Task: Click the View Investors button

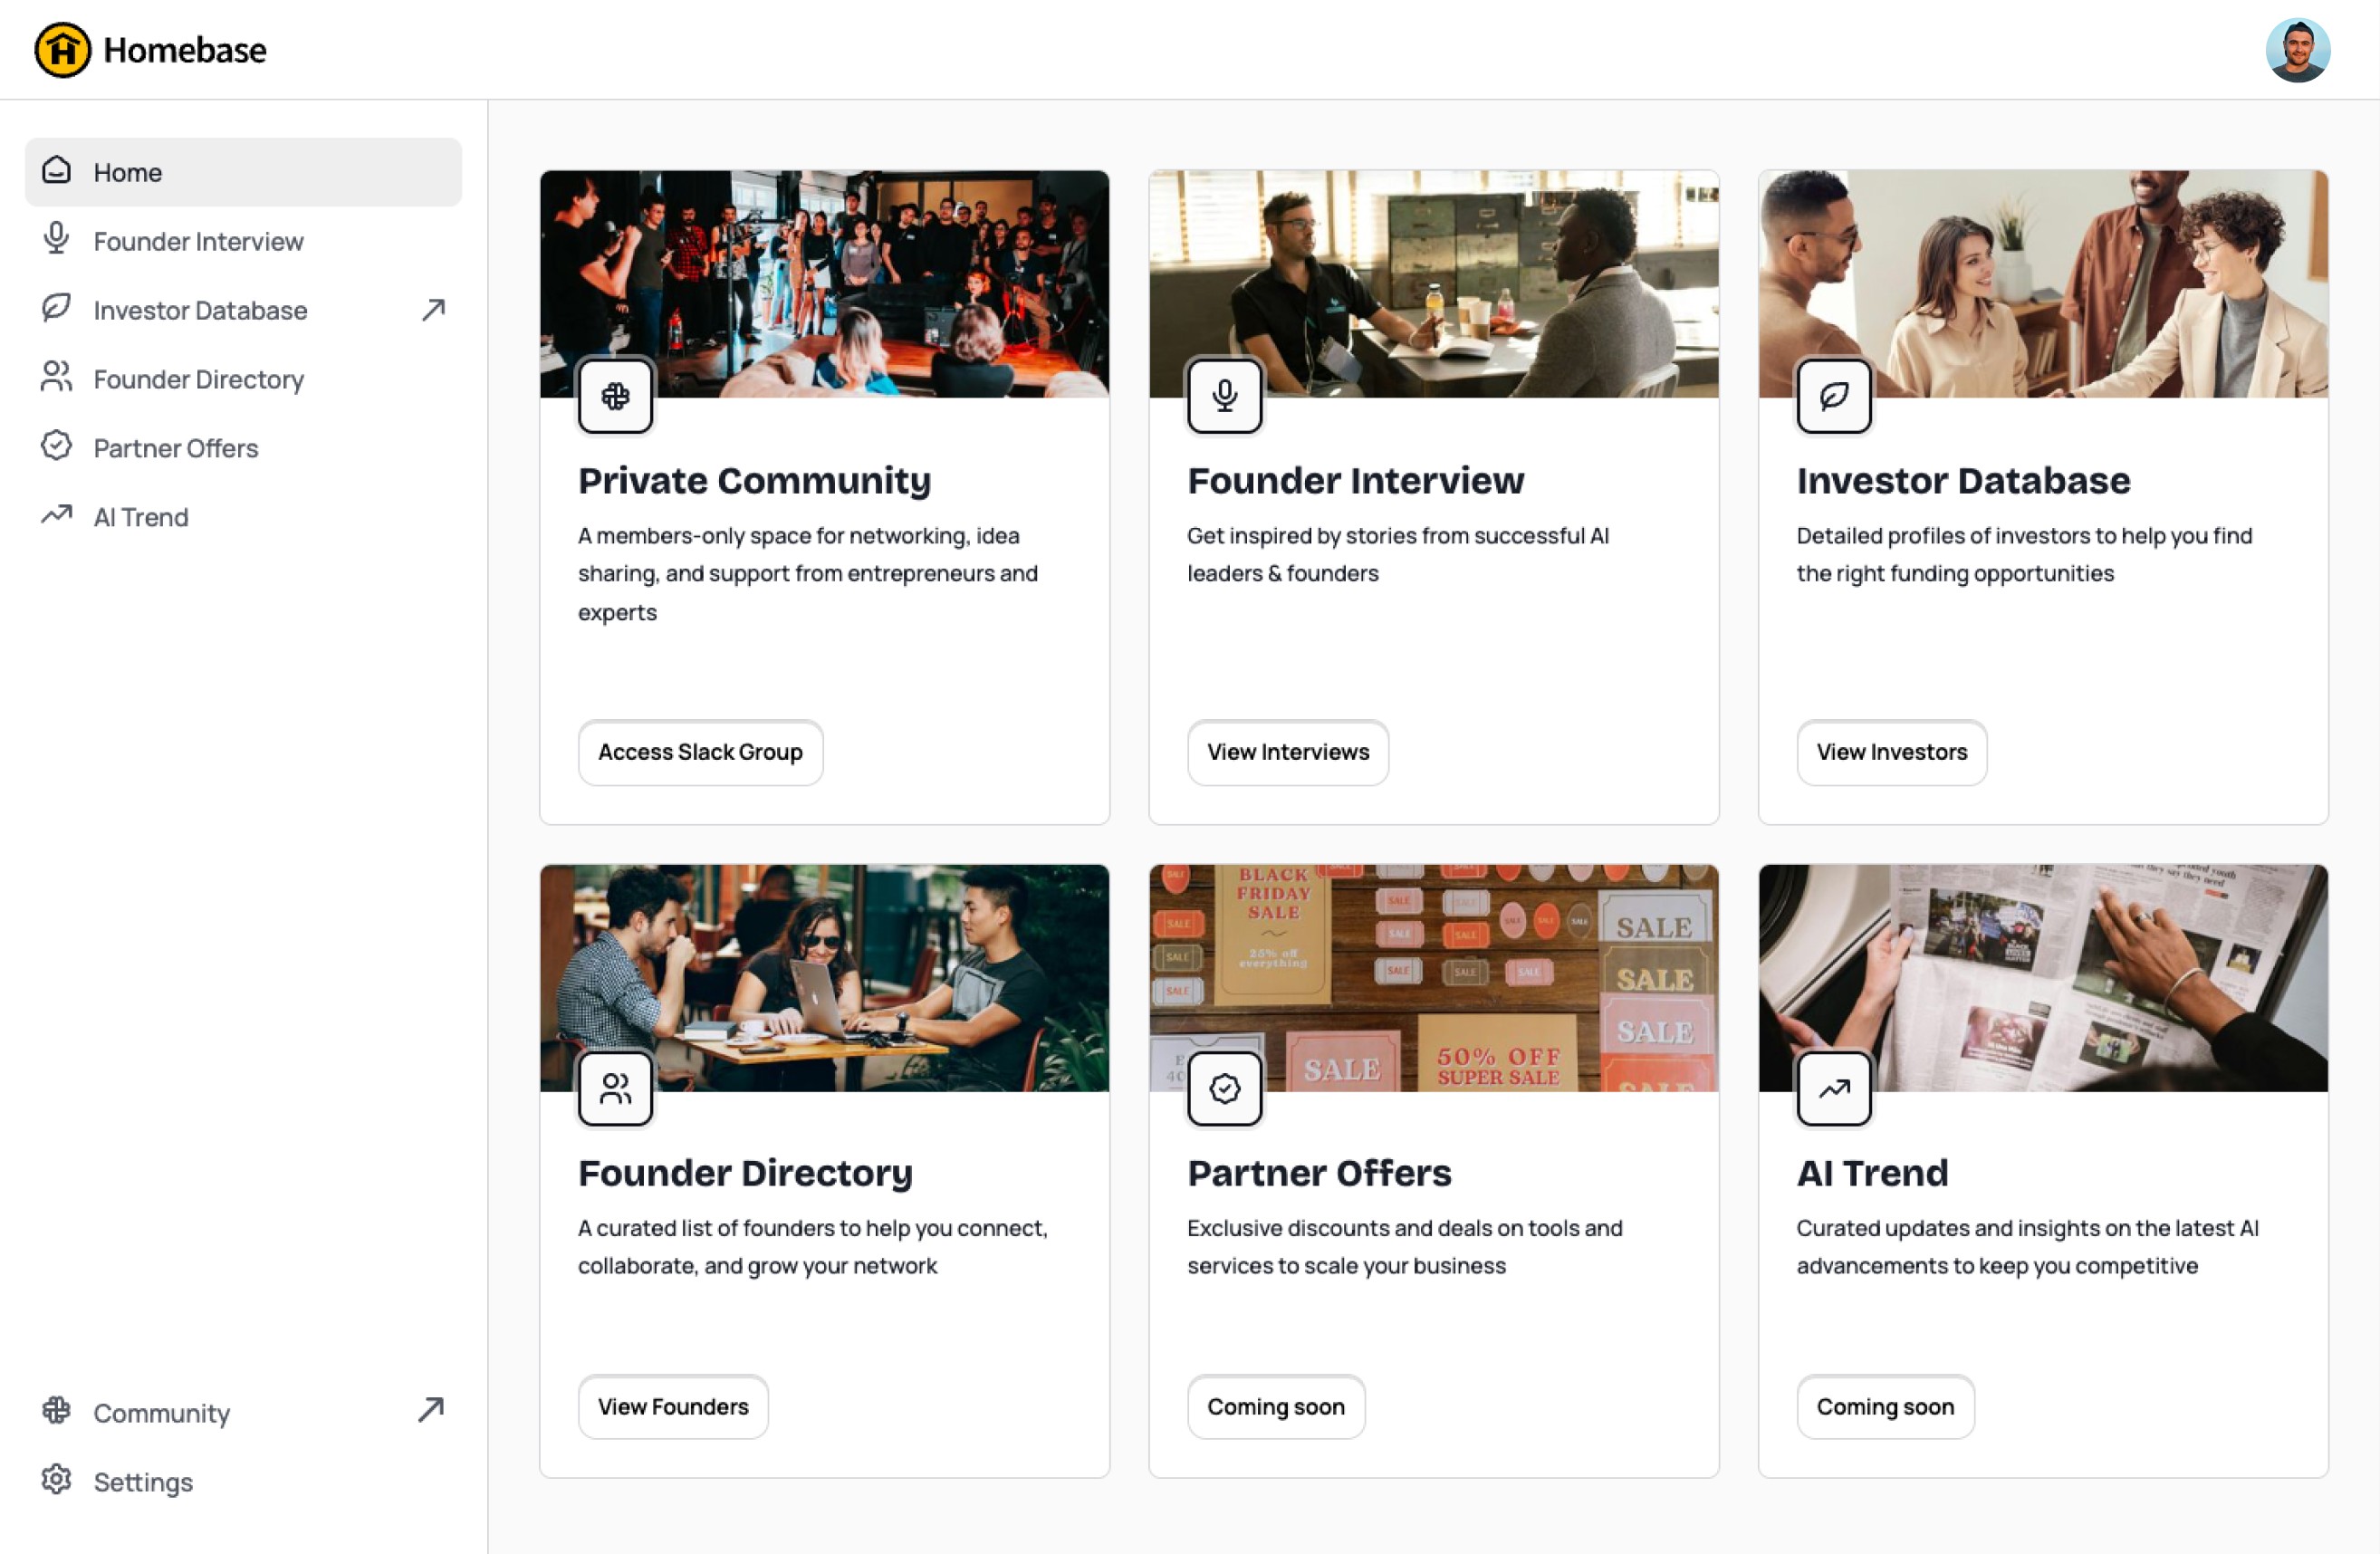Action: coord(1891,752)
